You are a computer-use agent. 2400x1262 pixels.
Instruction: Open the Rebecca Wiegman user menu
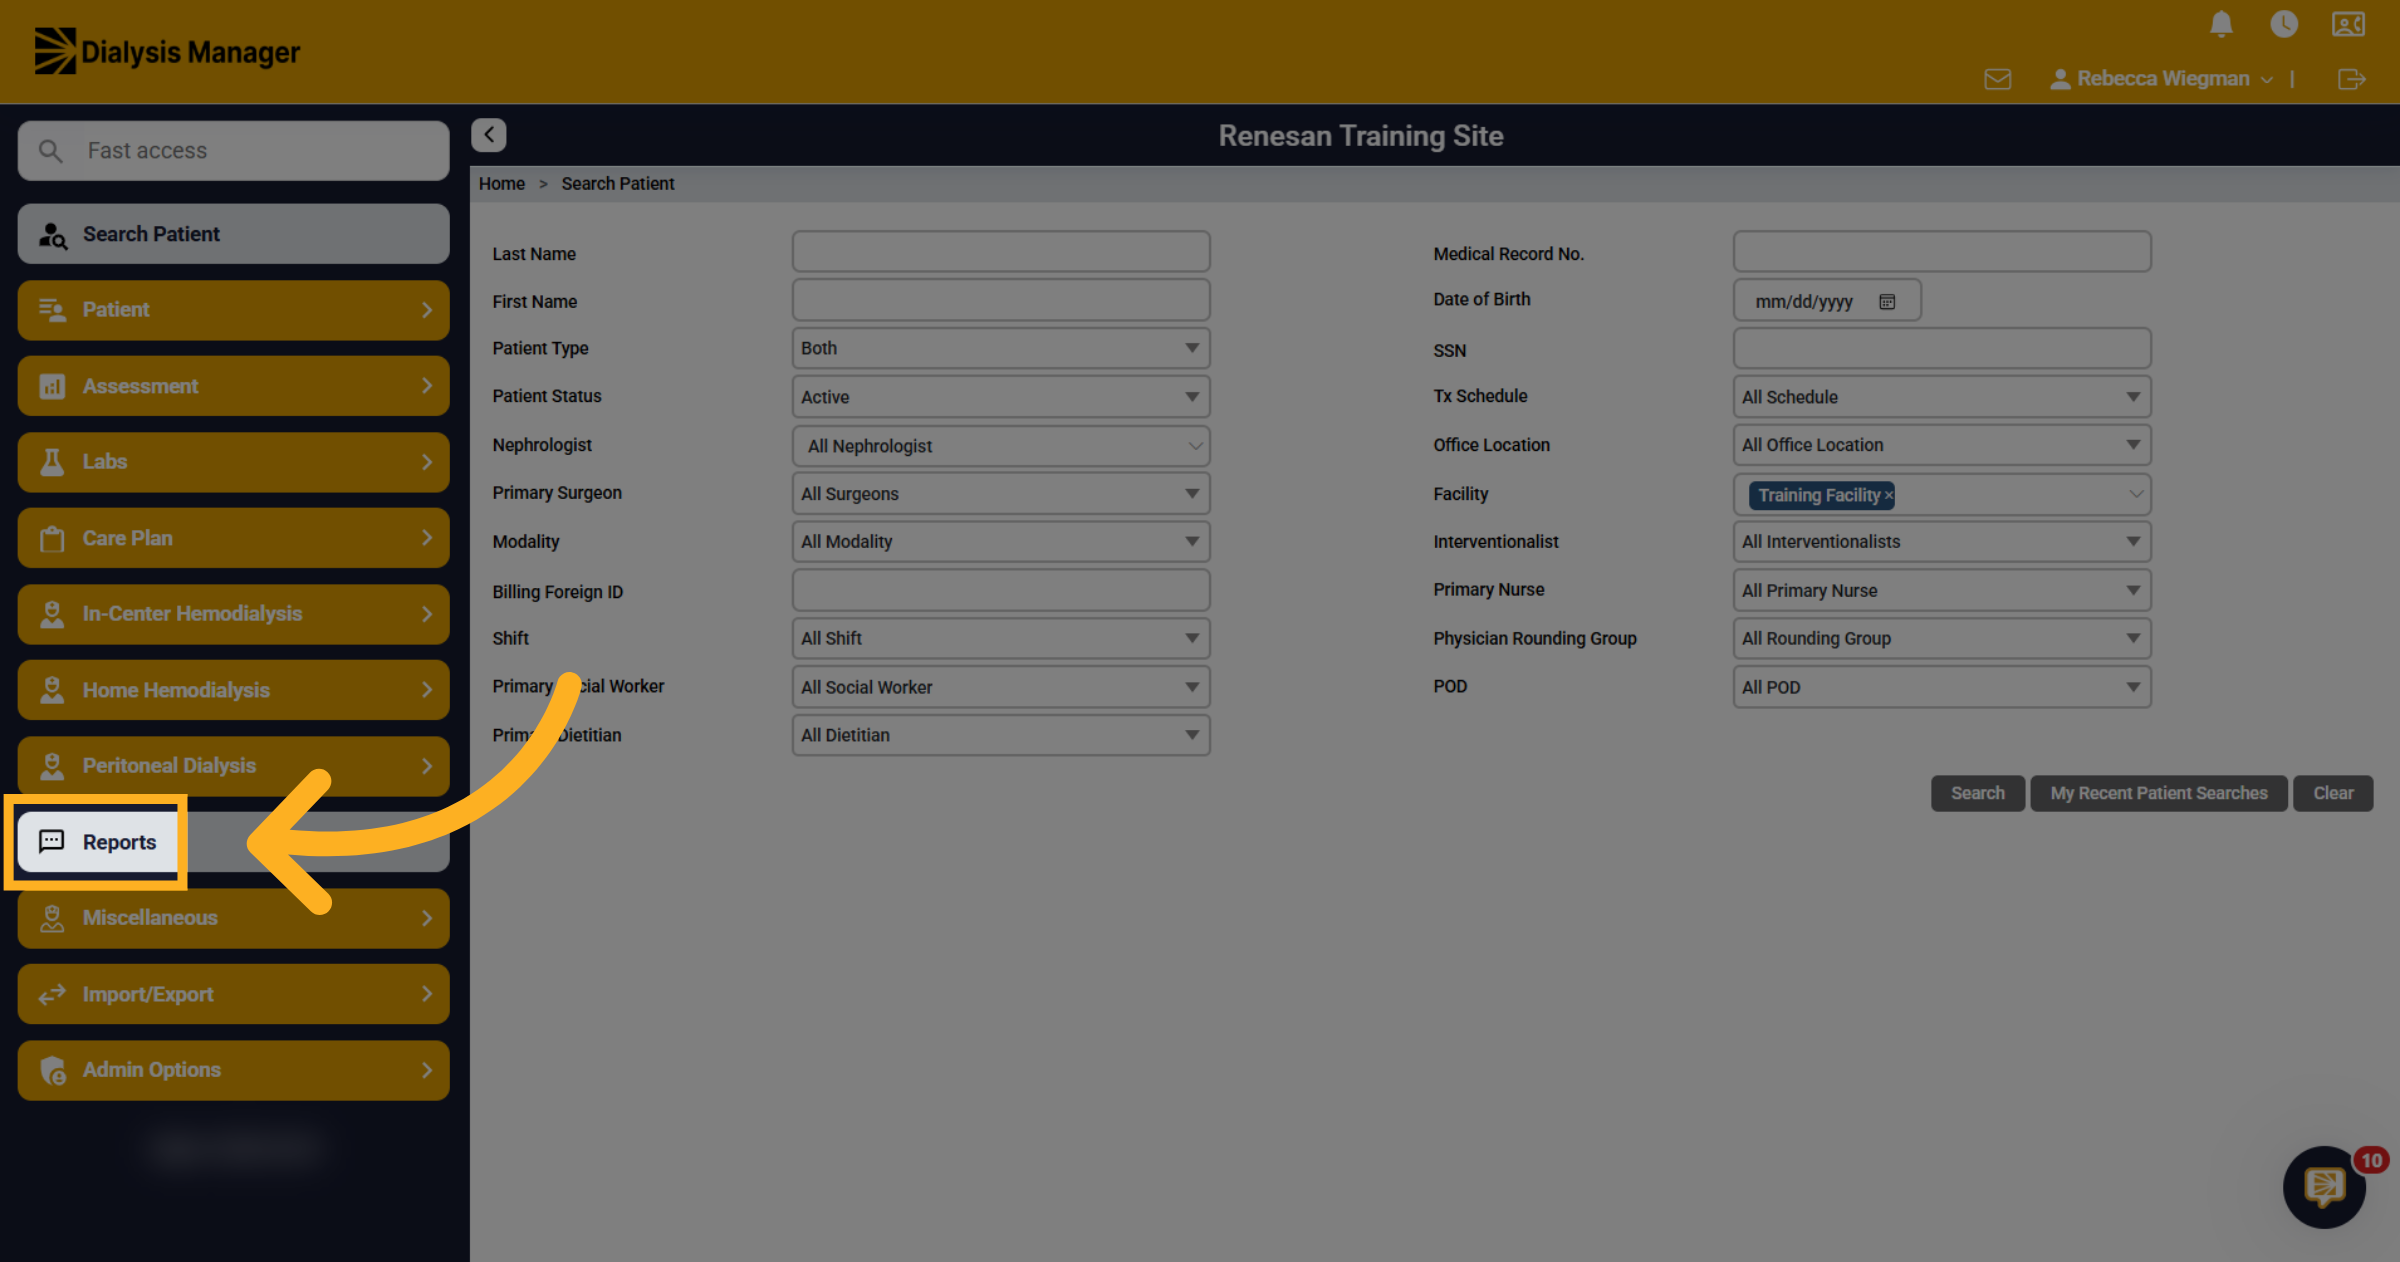click(2161, 79)
